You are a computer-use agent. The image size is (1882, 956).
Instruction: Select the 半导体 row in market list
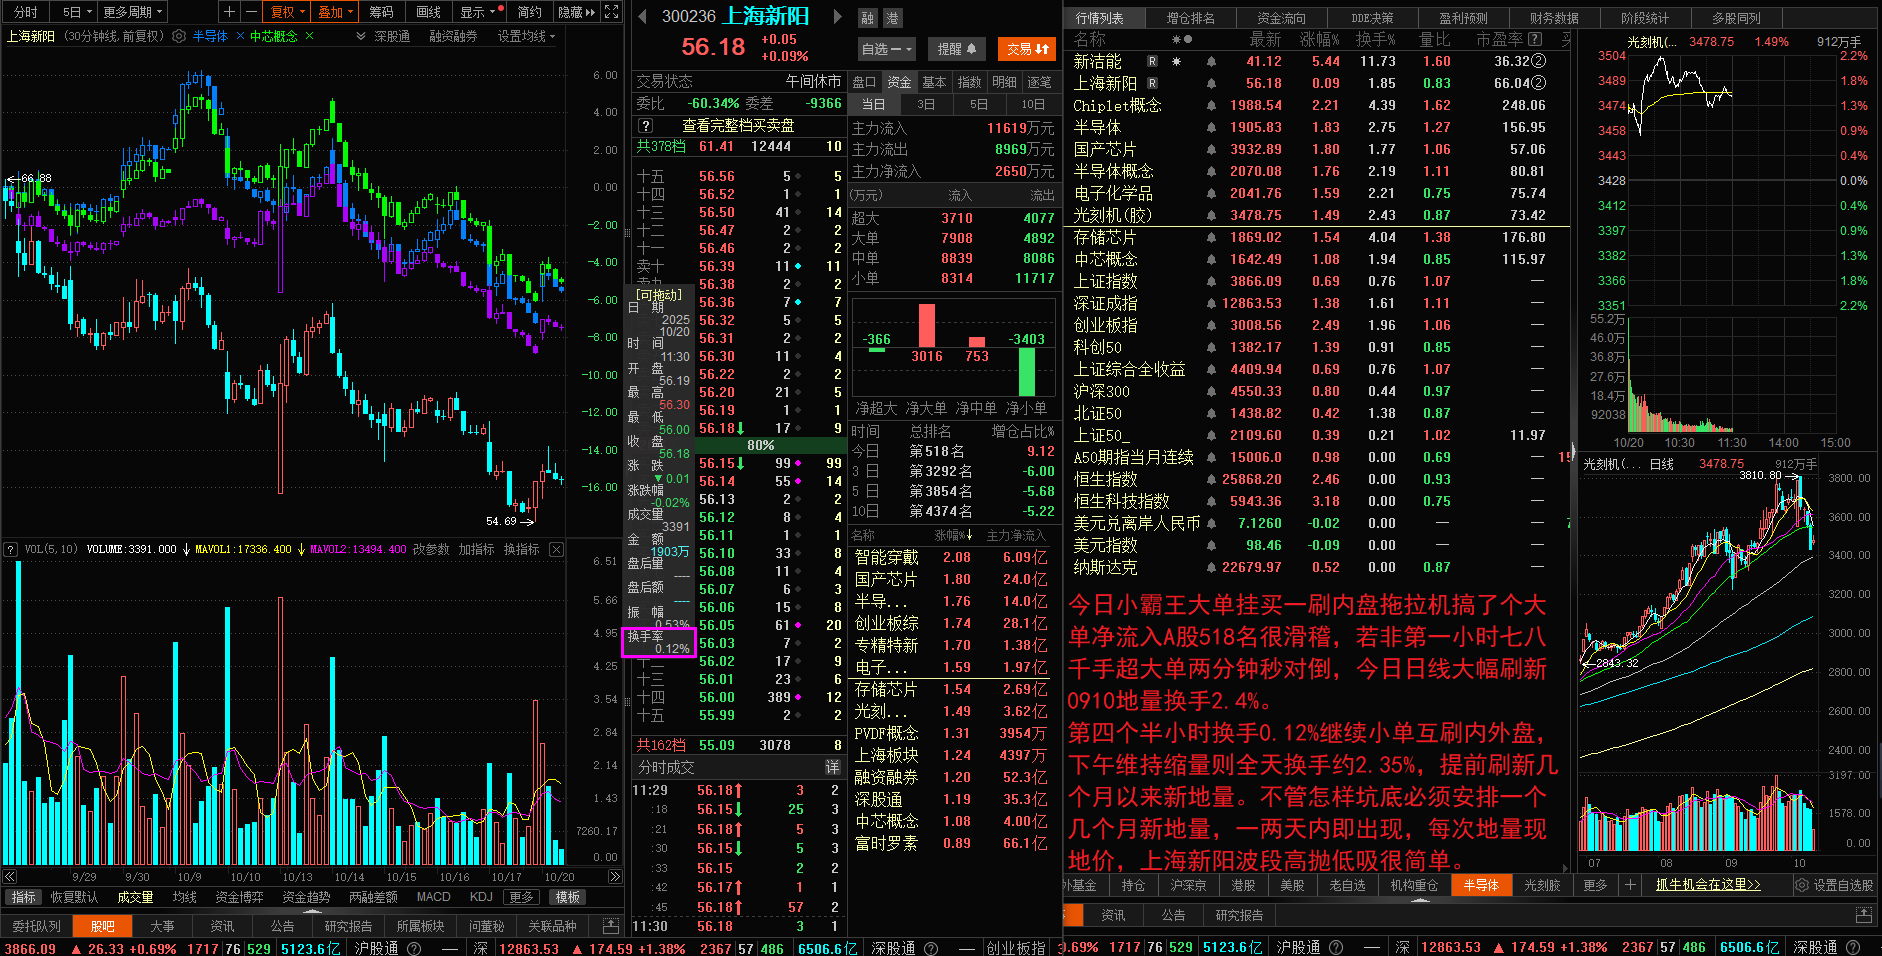(1317, 127)
